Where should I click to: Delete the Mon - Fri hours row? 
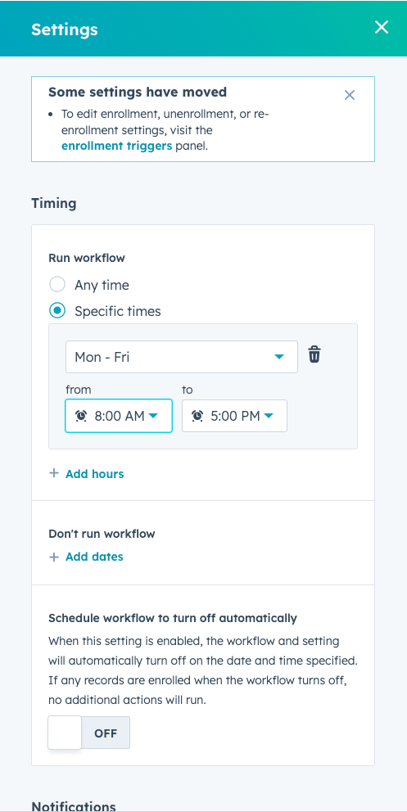point(314,355)
